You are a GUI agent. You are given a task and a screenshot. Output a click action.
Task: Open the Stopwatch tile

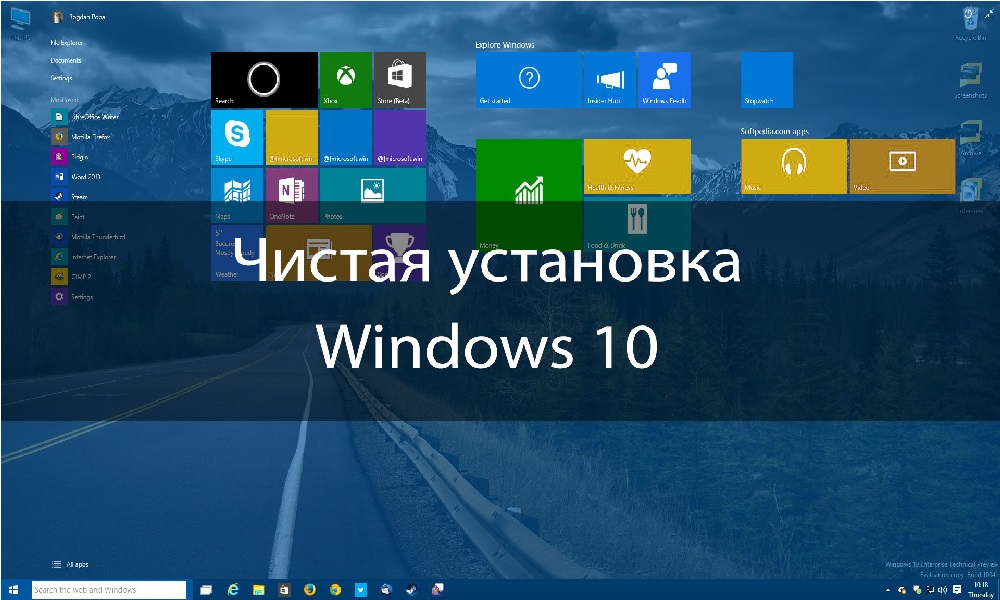(x=767, y=80)
